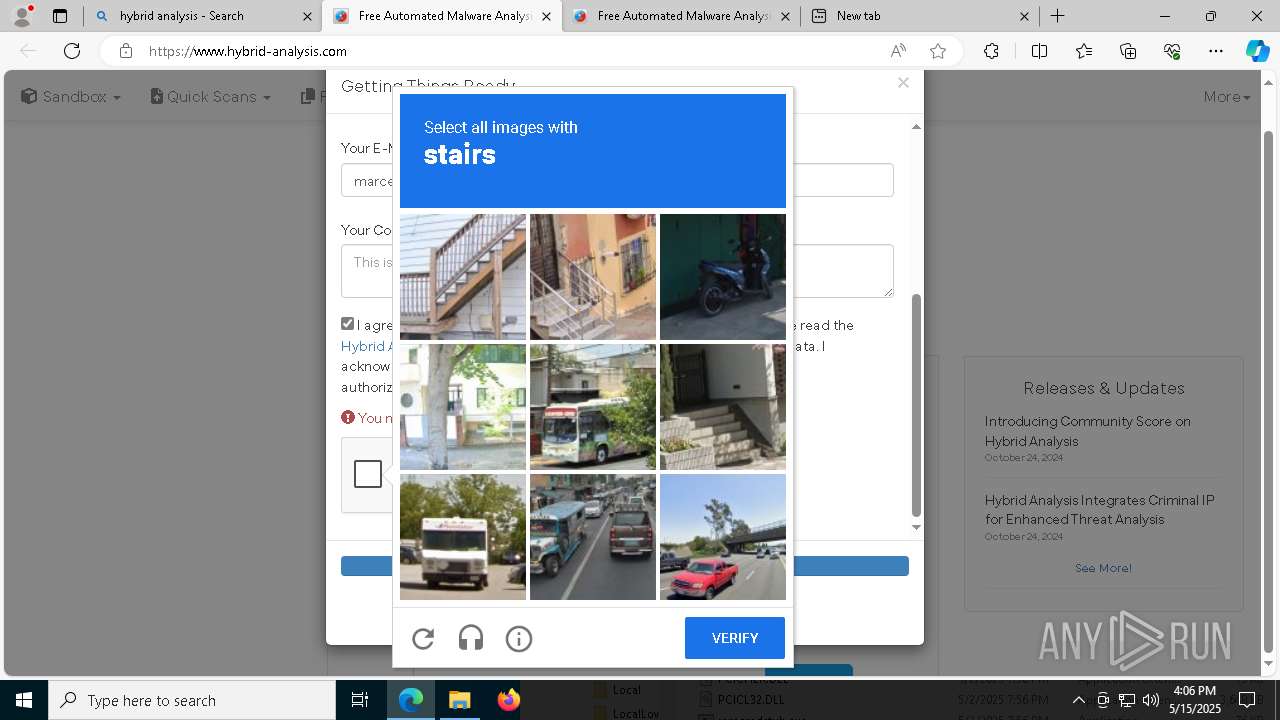Select the concrete steps with doorway image
1280x720 pixels.
click(x=723, y=407)
